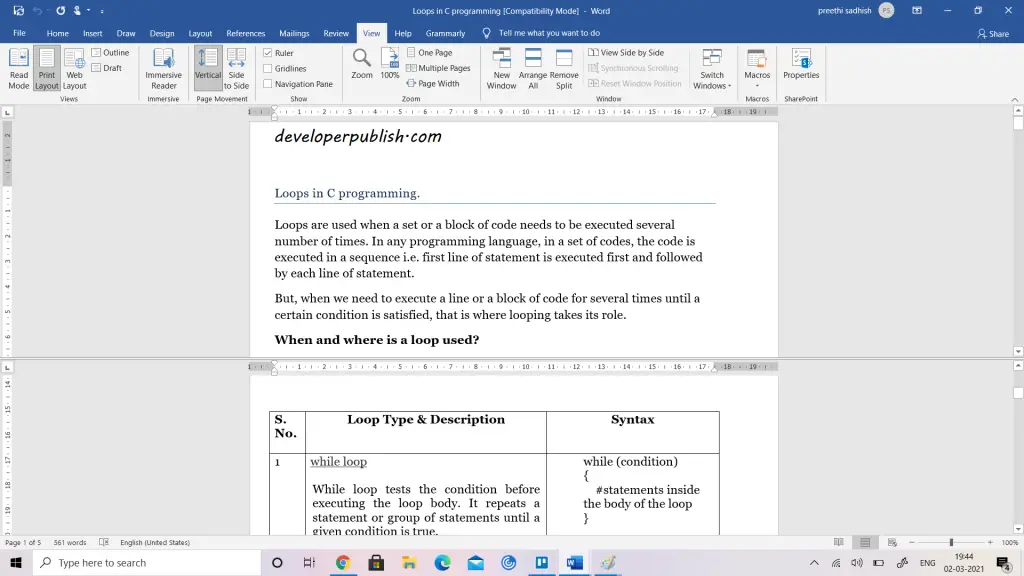Open the References tab
The height and width of the screenshot is (576, 1024).
[246, 33]
